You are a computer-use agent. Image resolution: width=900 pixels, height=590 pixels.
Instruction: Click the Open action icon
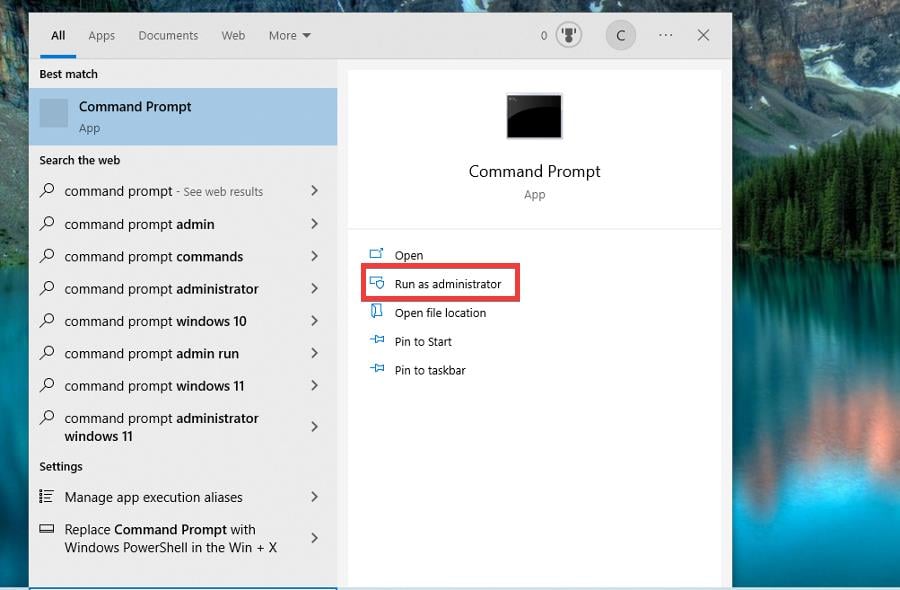[x=377, y=253]
